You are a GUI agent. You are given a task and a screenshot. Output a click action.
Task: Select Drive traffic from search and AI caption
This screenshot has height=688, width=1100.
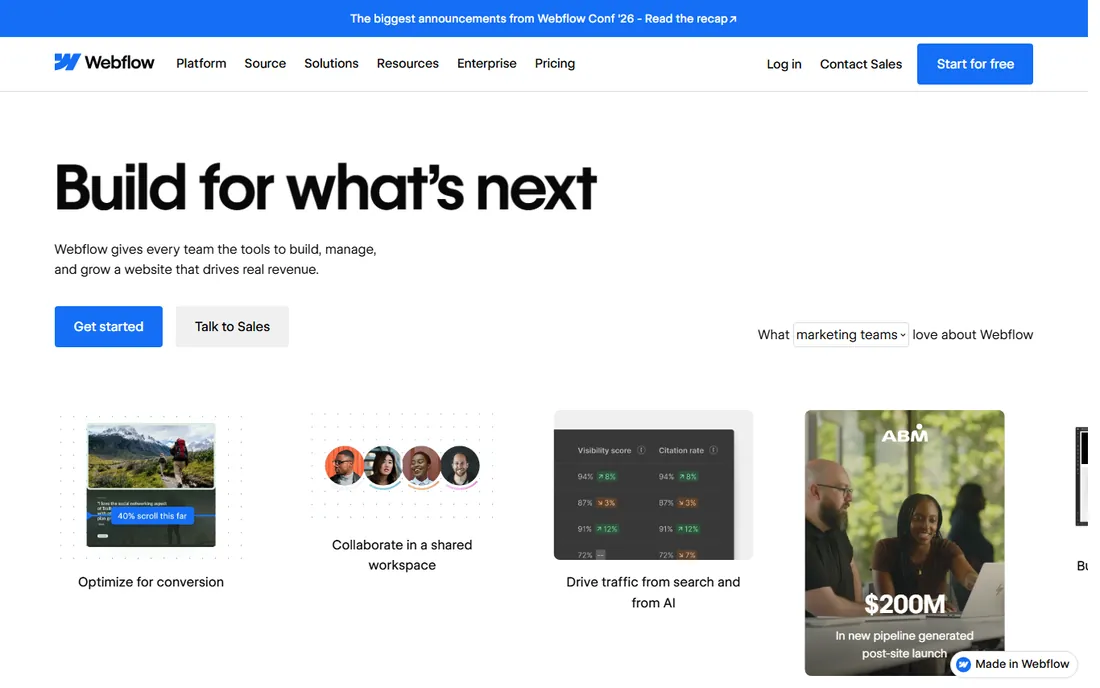click(x=653, y=592)
